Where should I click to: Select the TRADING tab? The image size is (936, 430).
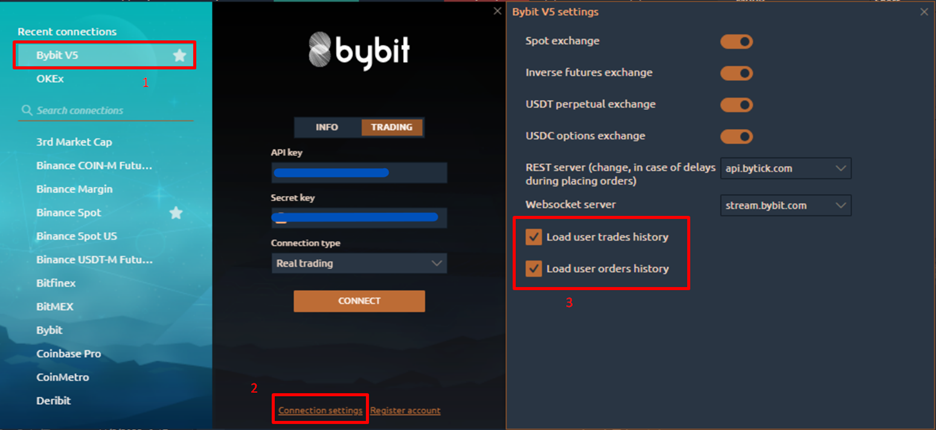(x=392, y=127)
